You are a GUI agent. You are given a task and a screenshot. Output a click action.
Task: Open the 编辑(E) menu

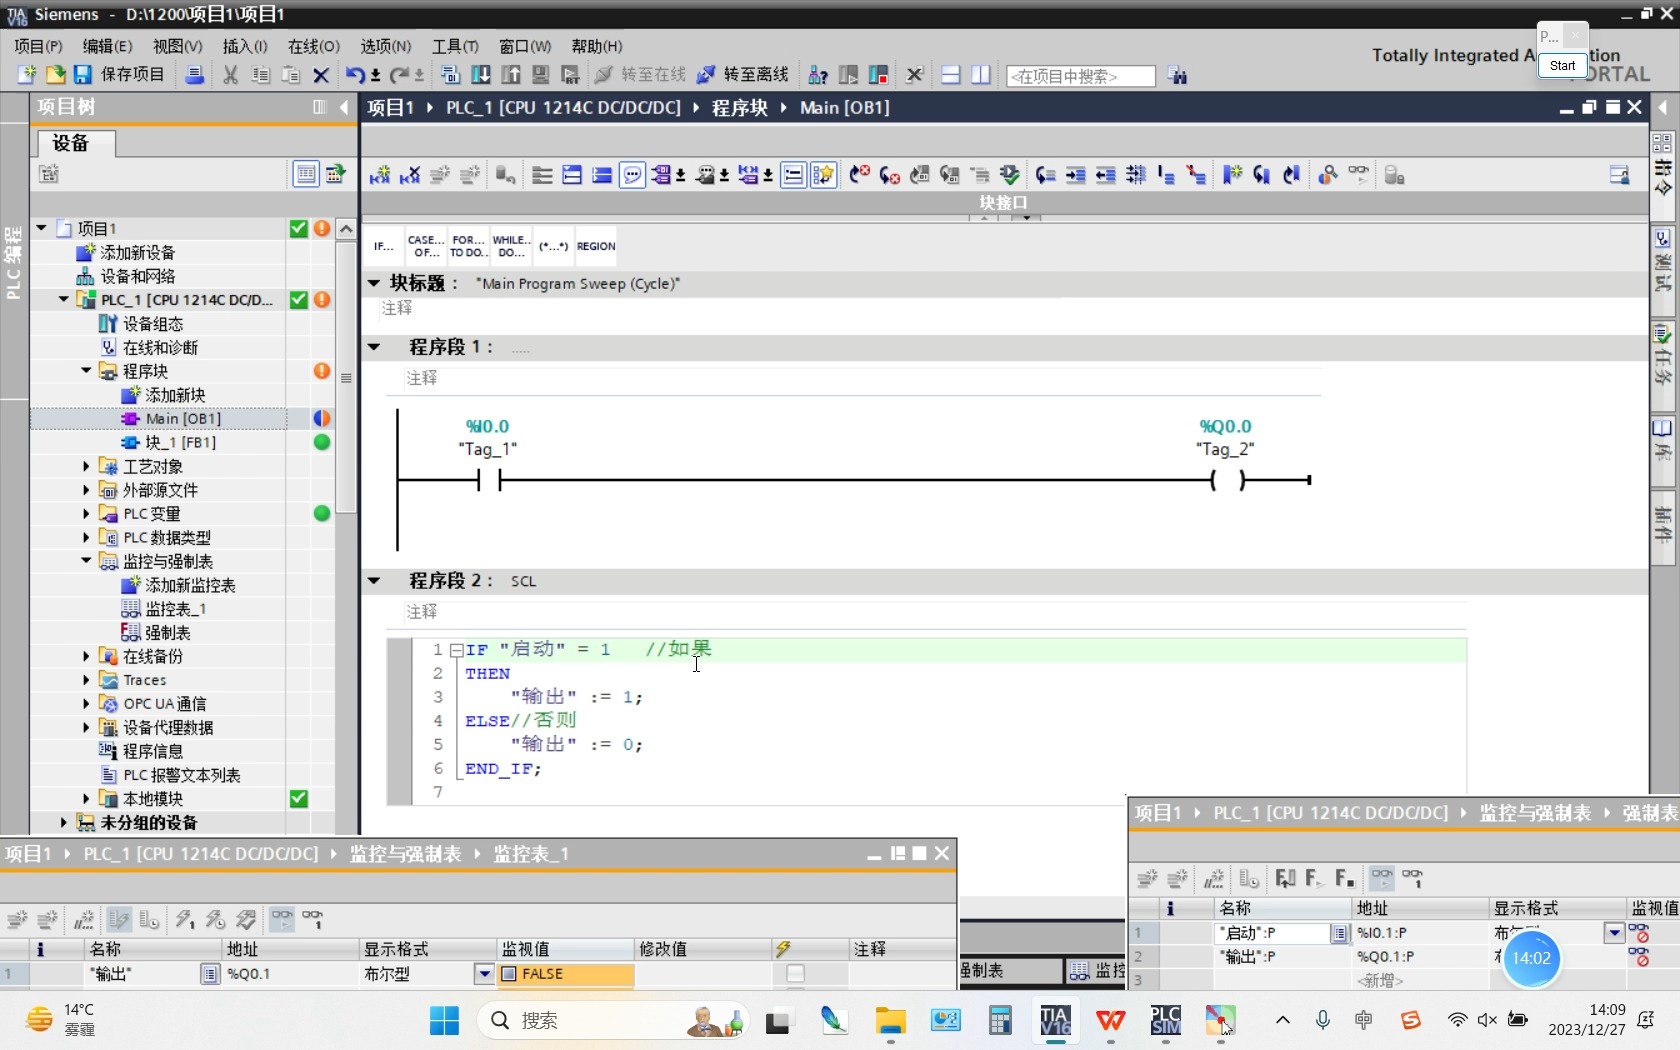click(x=107, y=46)
